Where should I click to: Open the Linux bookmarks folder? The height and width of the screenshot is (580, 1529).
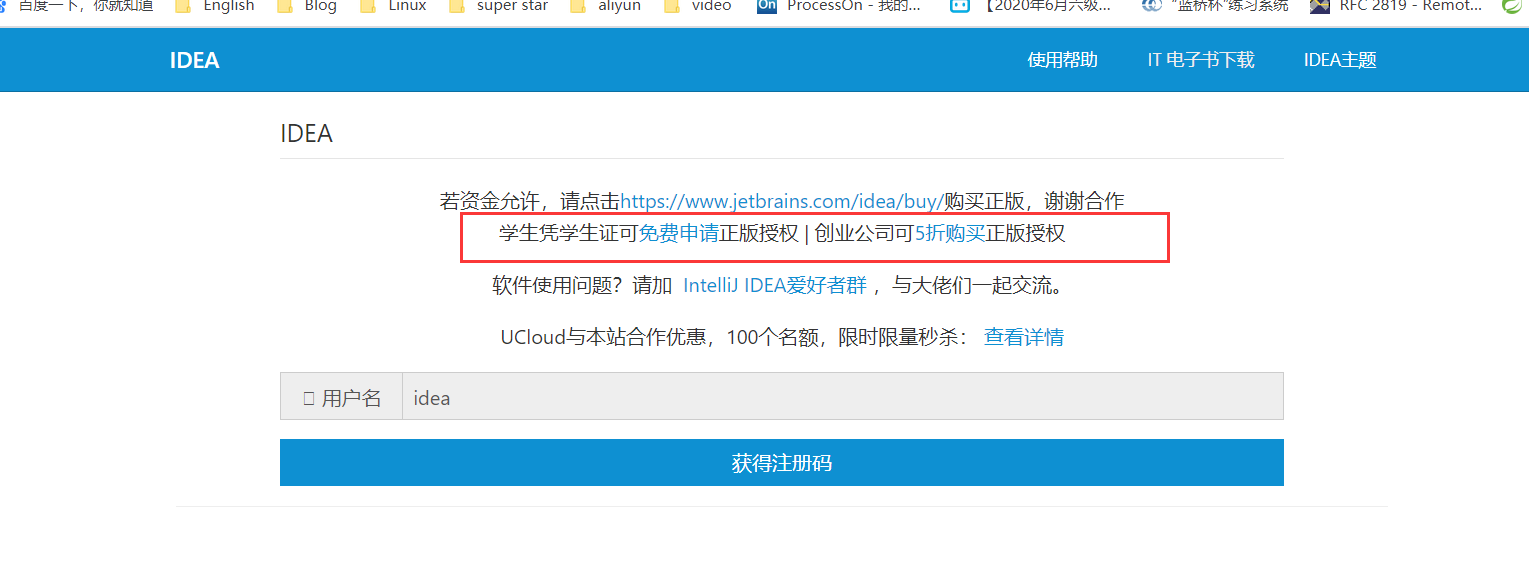click(x=393, y=6)
